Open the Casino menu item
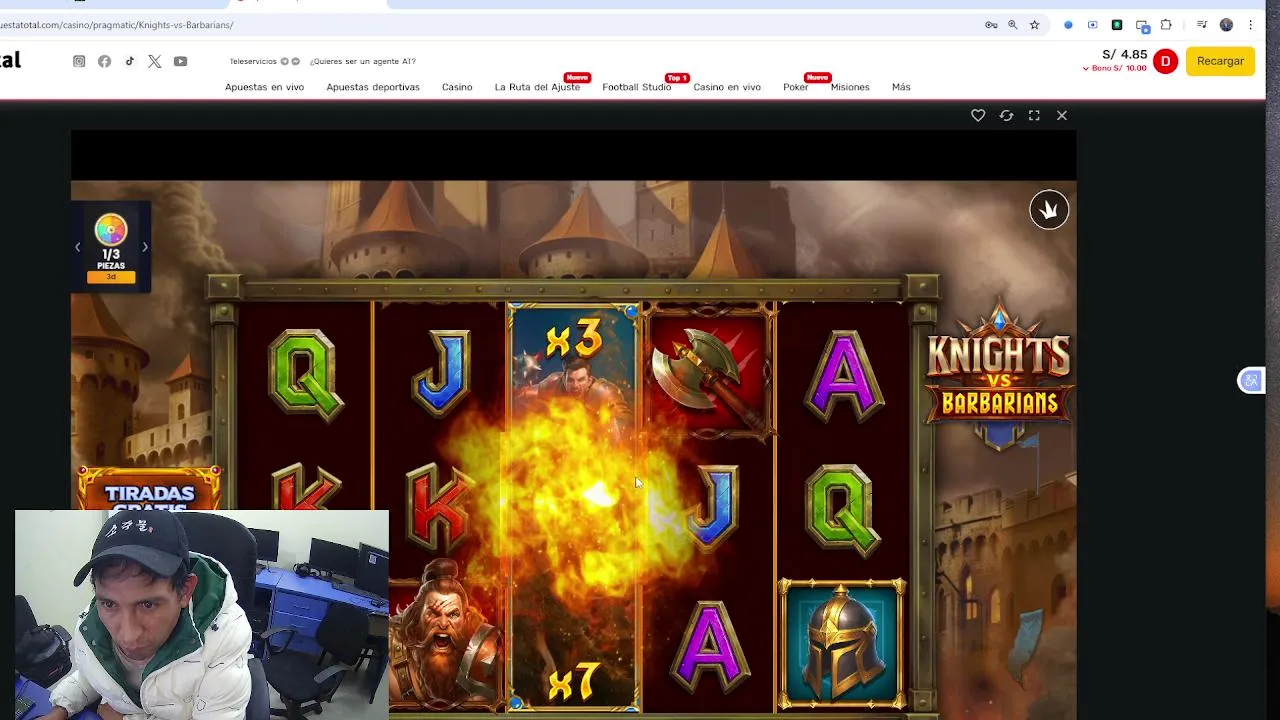Image resolution: width=1280 pixels, height=720 pixels. pyautogui.click(x=457, y=87)
